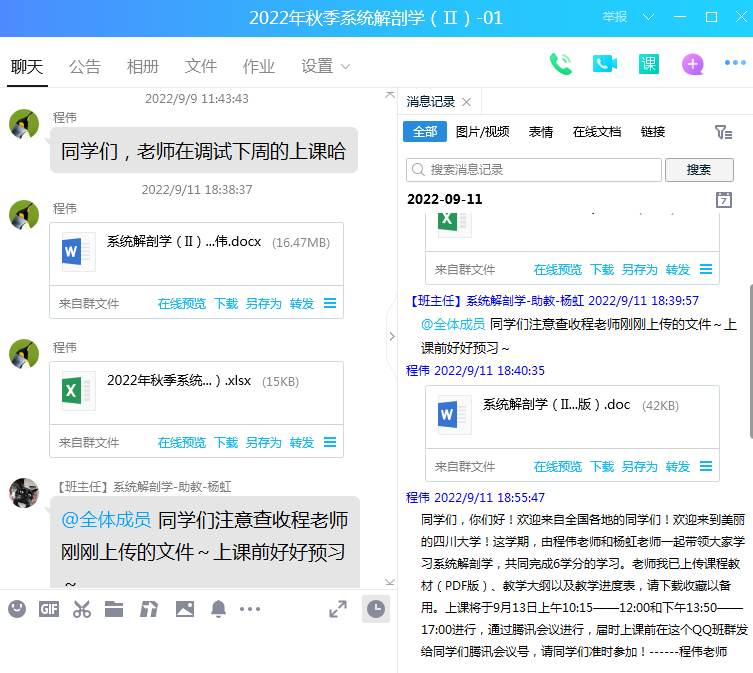The image size is (753, 673).
Task: Open the emoji picker
Action: [x=17, y=609]
